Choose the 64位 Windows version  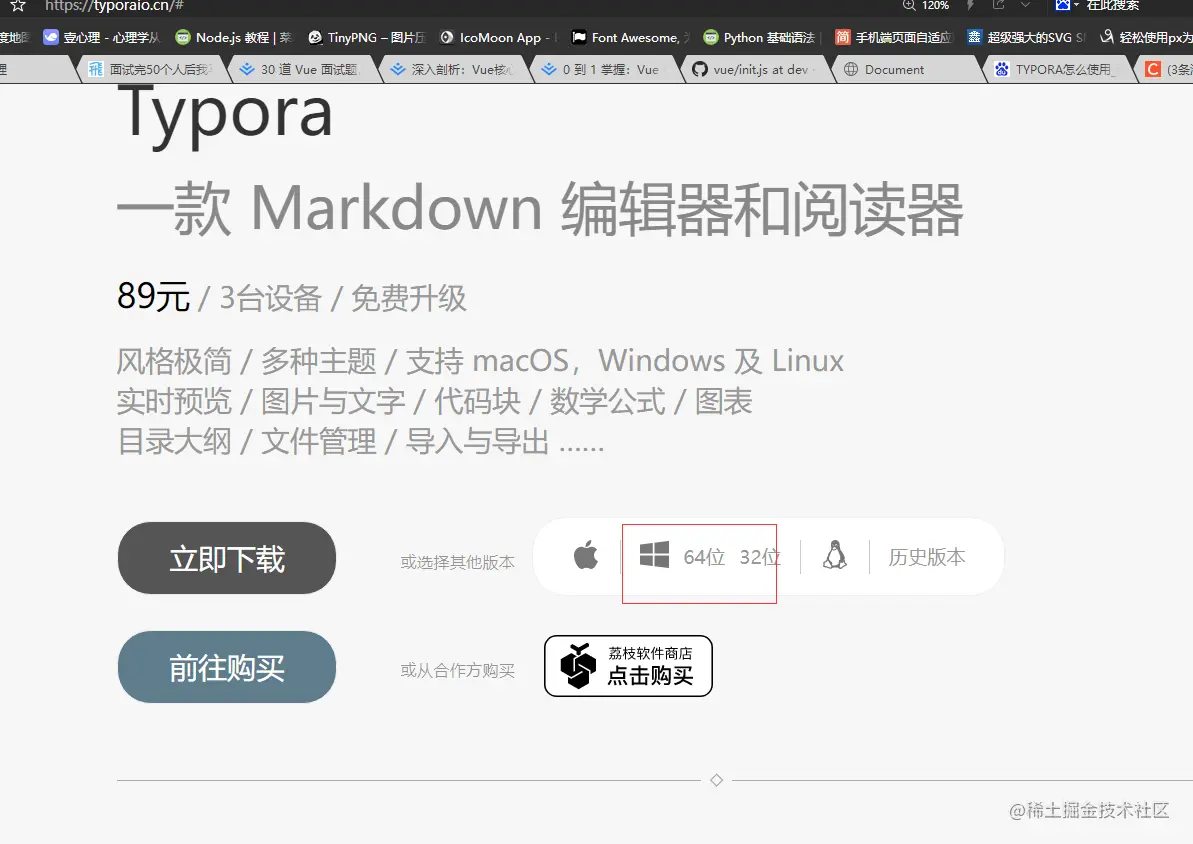(704, 557)
